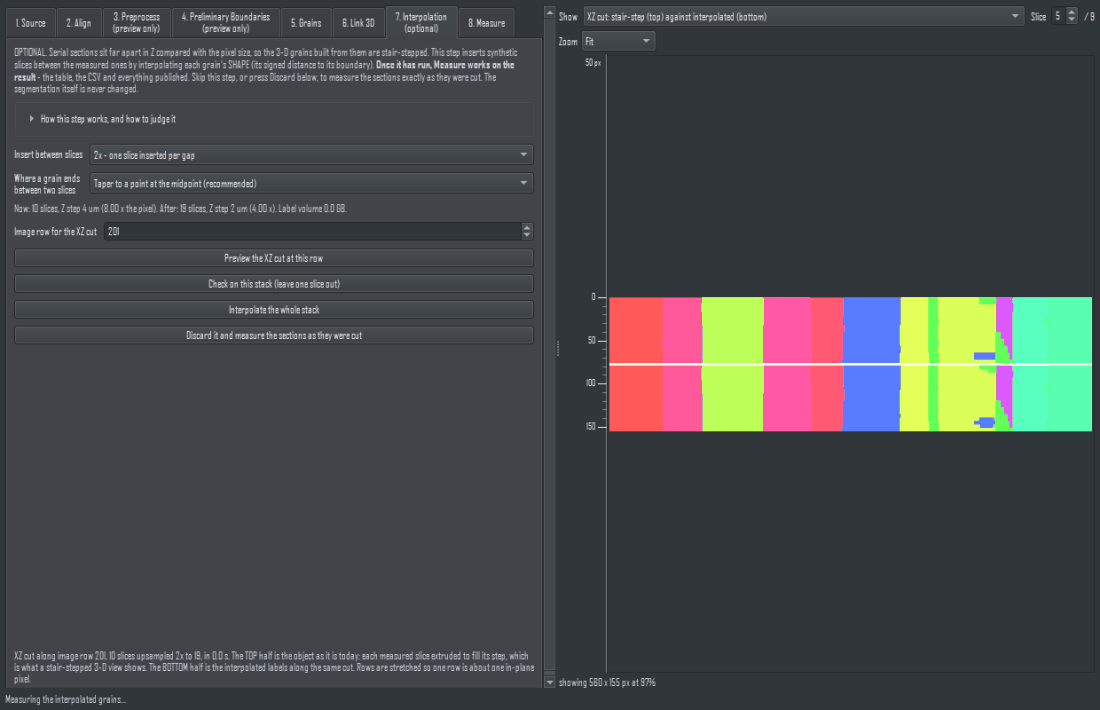Select the 3. Preprocess (preview only) tab
Screen dimensions: 1100x710
pos(136,22)
